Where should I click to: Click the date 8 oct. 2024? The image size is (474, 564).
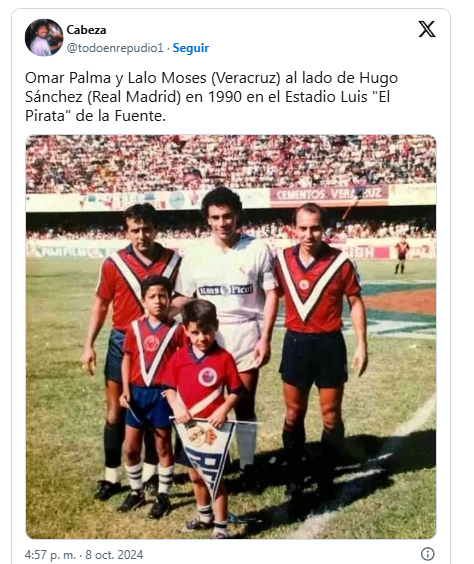coord(114,554)
